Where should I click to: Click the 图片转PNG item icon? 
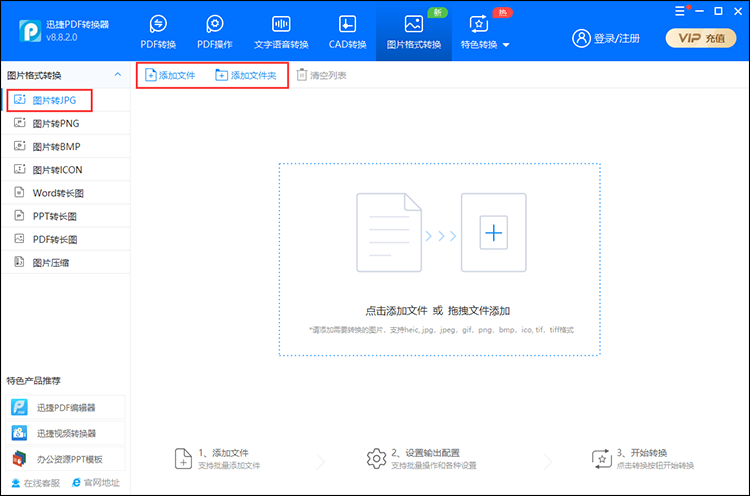tap(20, 123)
